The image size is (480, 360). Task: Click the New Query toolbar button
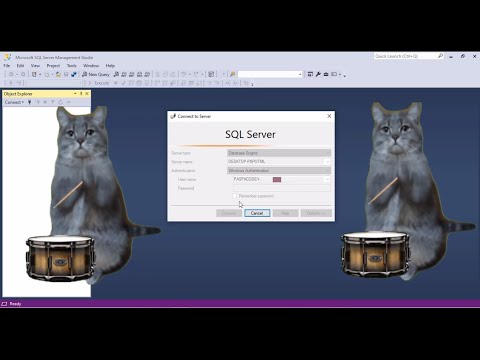[x=96, y=74]
